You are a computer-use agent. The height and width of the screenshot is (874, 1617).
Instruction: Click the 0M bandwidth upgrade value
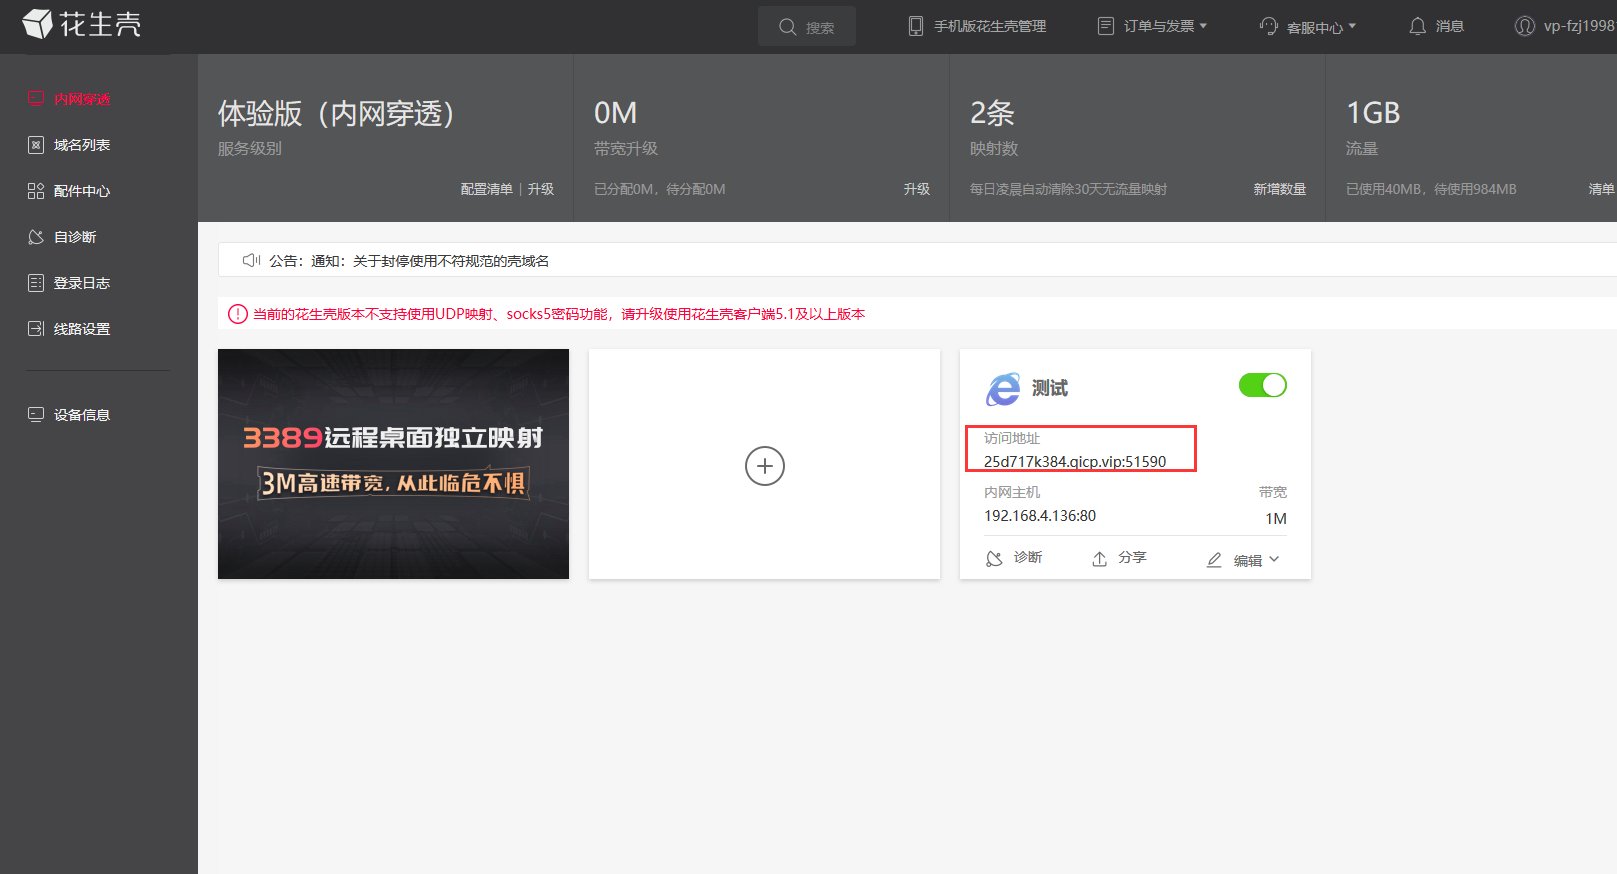click(x=615, y=113)
